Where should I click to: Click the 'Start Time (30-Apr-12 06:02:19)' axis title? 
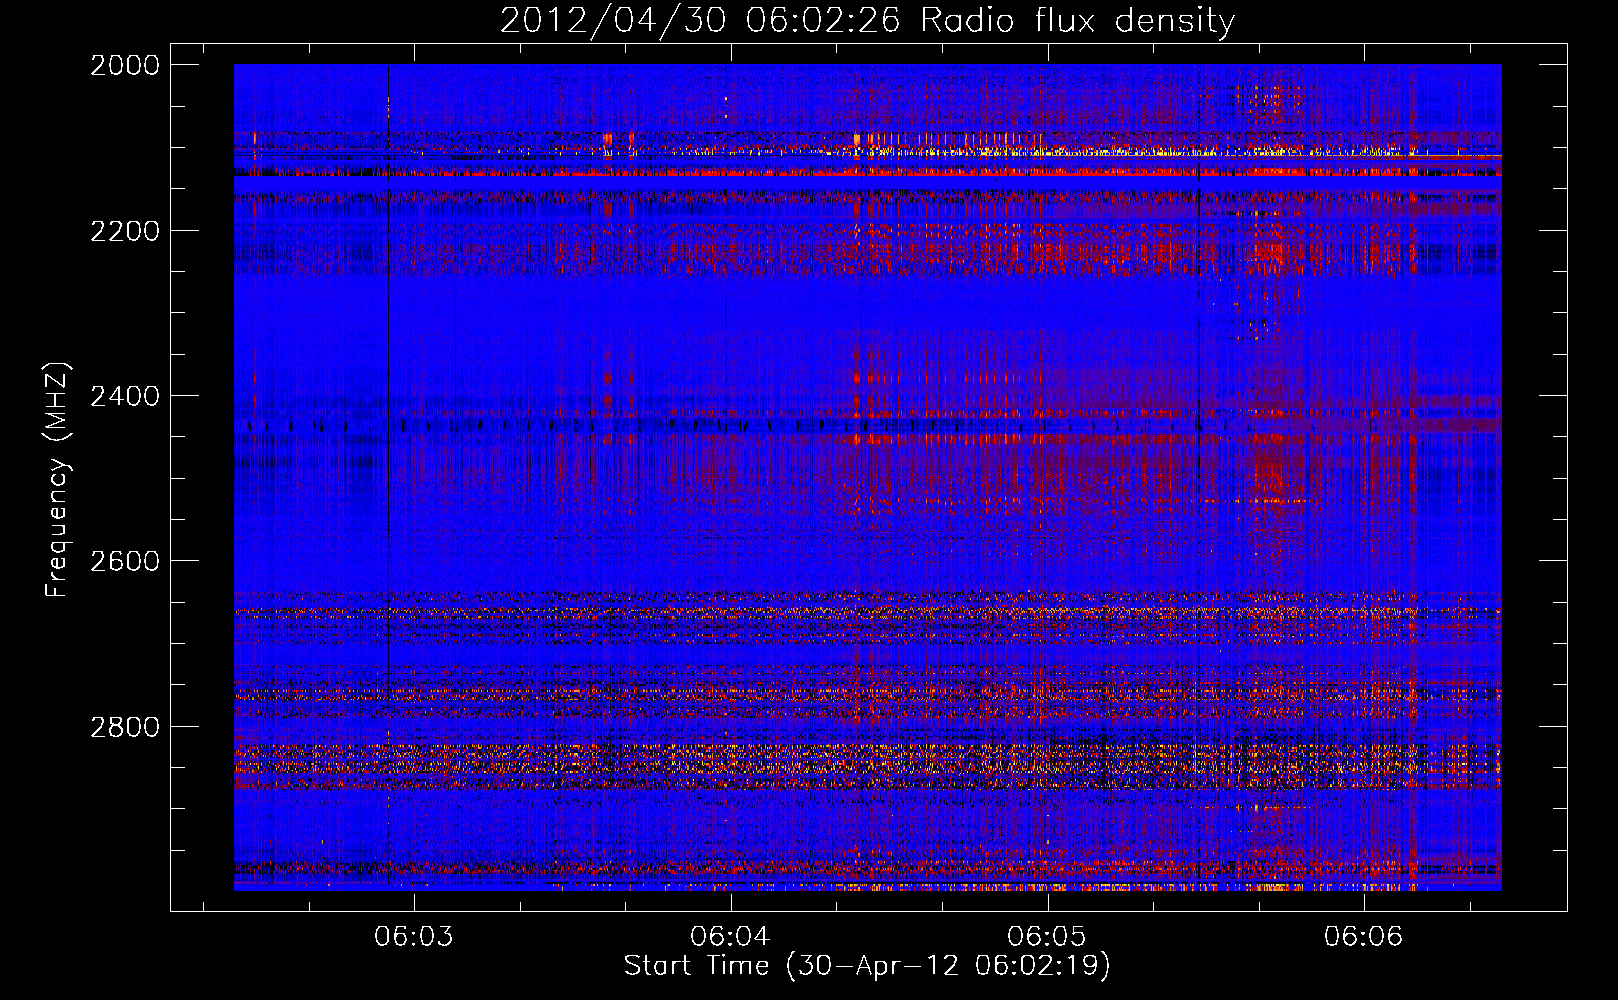click(x=867, y=966)
